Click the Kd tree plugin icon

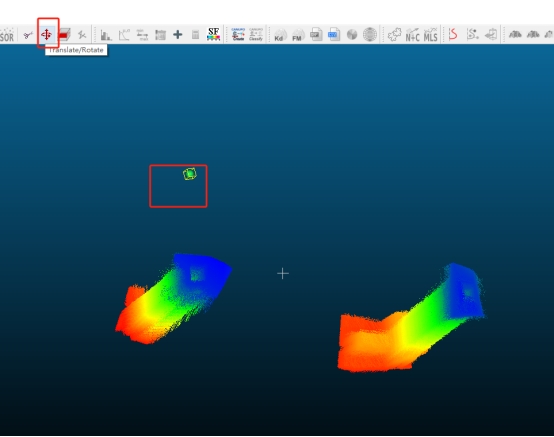(281, 35)
